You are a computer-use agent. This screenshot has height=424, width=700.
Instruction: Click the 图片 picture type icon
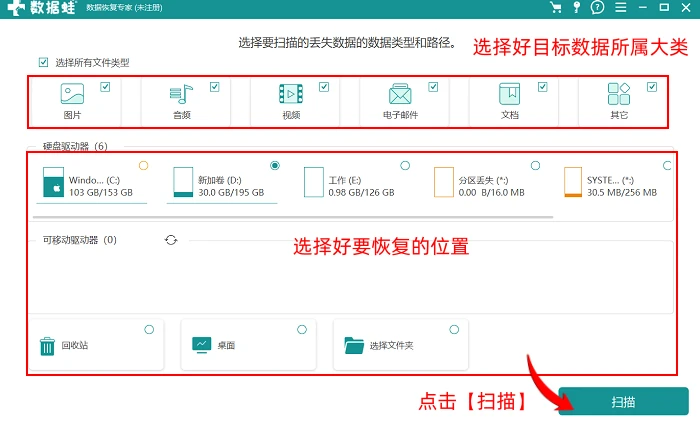pos(72,94)
